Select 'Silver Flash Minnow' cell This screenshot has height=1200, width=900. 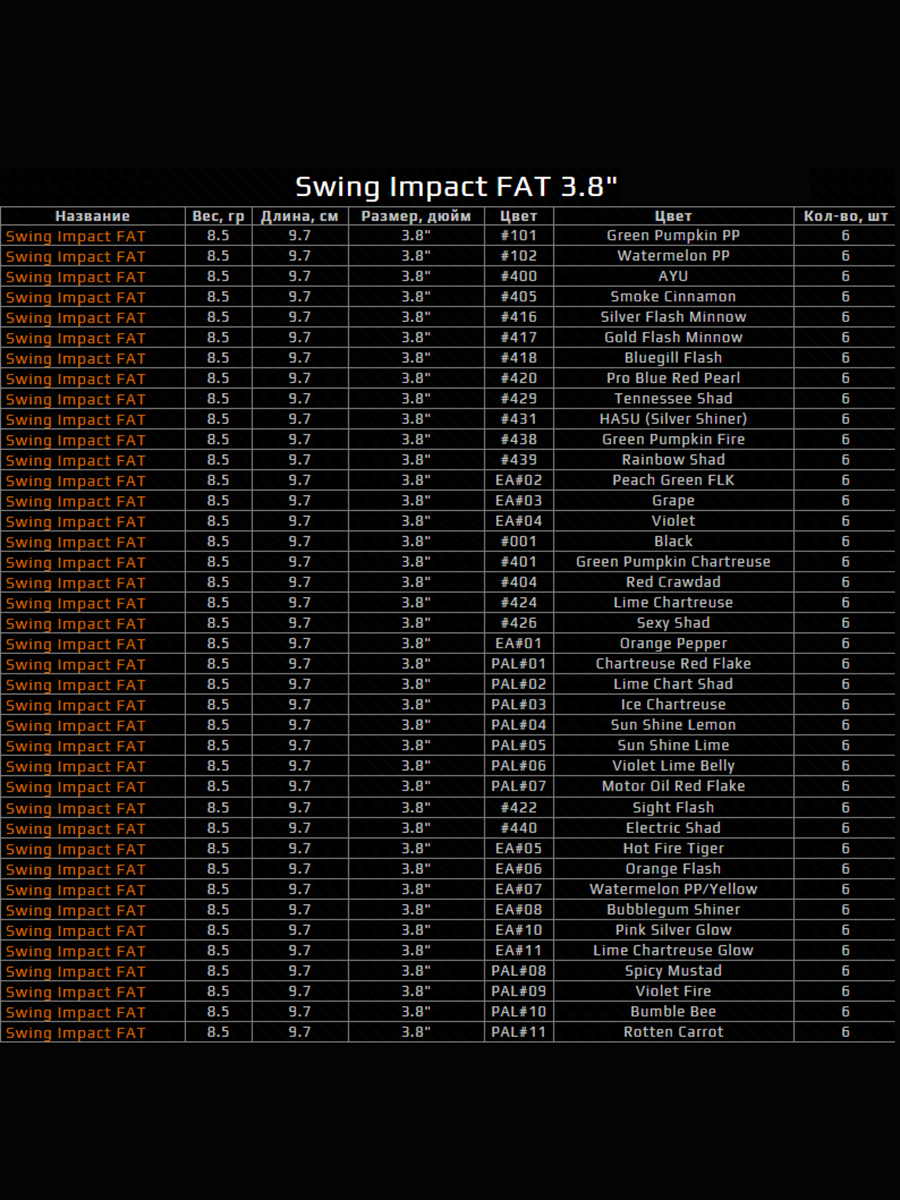[x=674, y=317]
